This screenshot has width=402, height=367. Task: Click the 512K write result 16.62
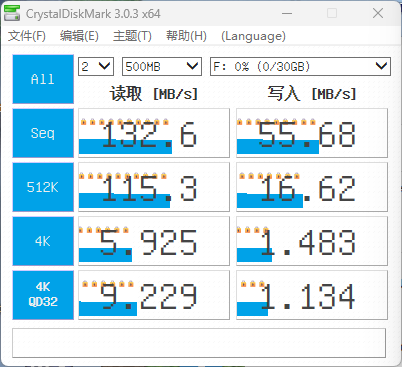coord(312,187)
